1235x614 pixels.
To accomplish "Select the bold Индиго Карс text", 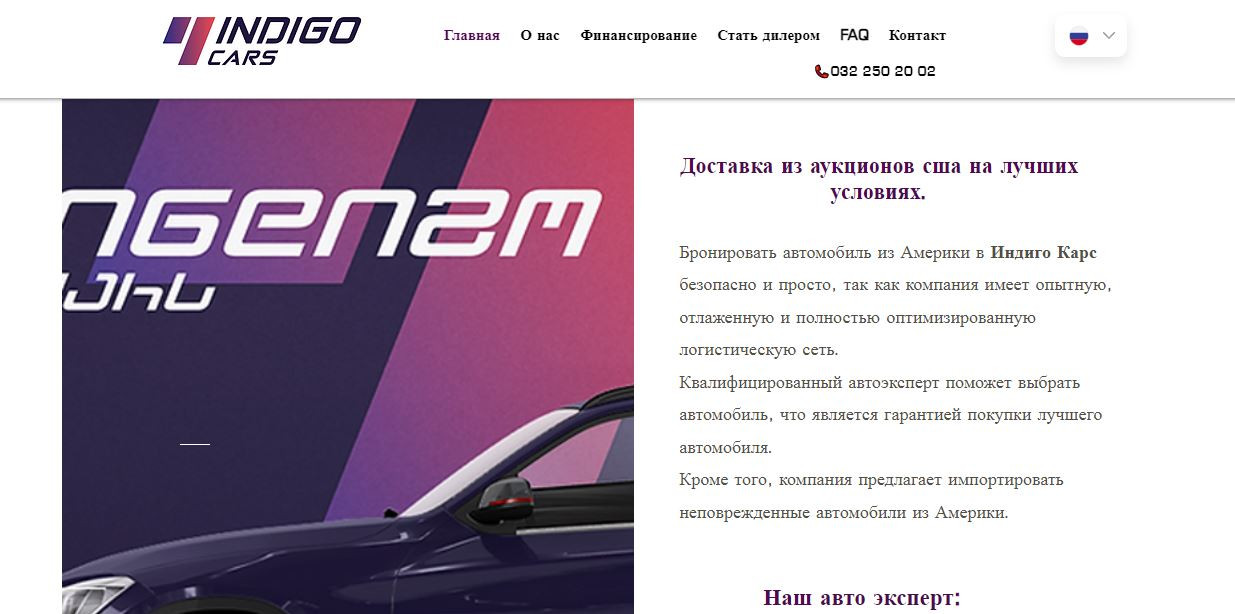I will click(x=1043, y=253).
